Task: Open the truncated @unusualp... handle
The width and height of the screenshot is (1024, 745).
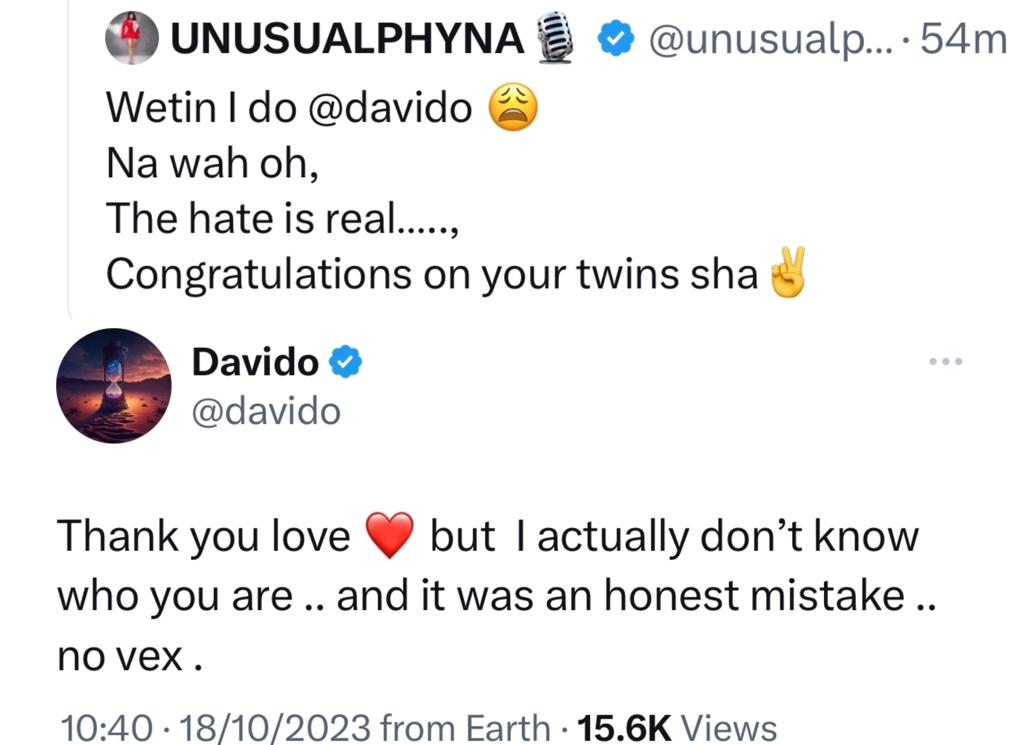Action: click(x=769, y=39)
